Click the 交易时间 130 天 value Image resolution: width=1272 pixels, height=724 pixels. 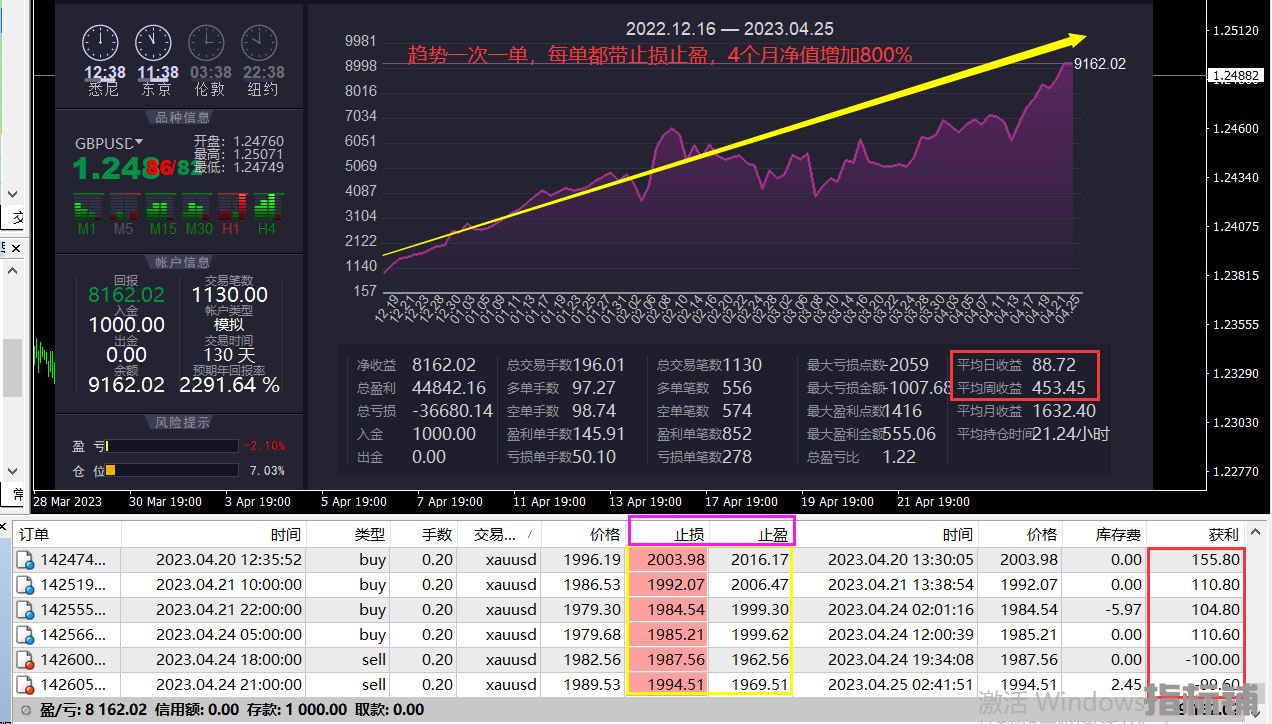(x=229, y=355)
